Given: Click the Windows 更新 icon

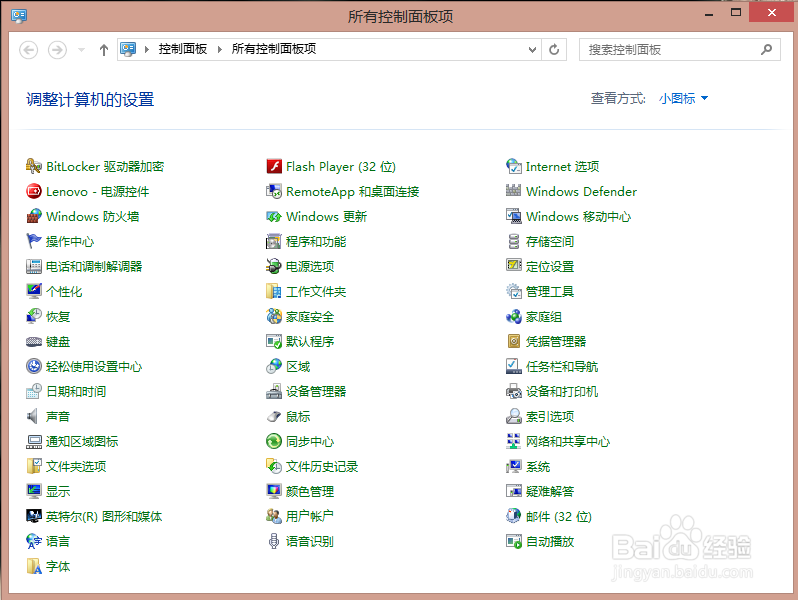Looking at the screenshot, I should 274,216.
